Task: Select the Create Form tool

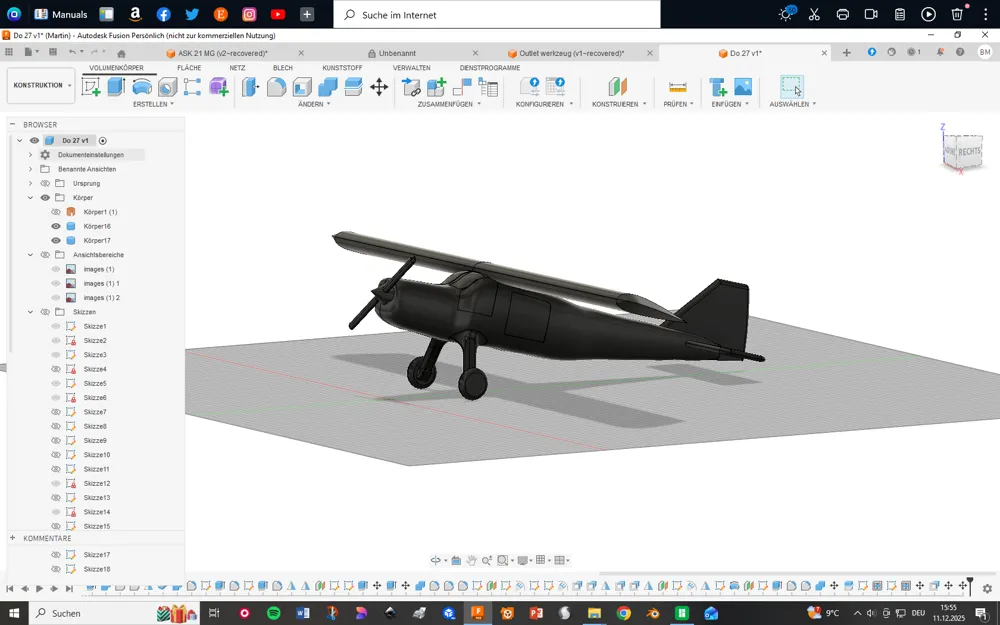Action: coord(218,87)
